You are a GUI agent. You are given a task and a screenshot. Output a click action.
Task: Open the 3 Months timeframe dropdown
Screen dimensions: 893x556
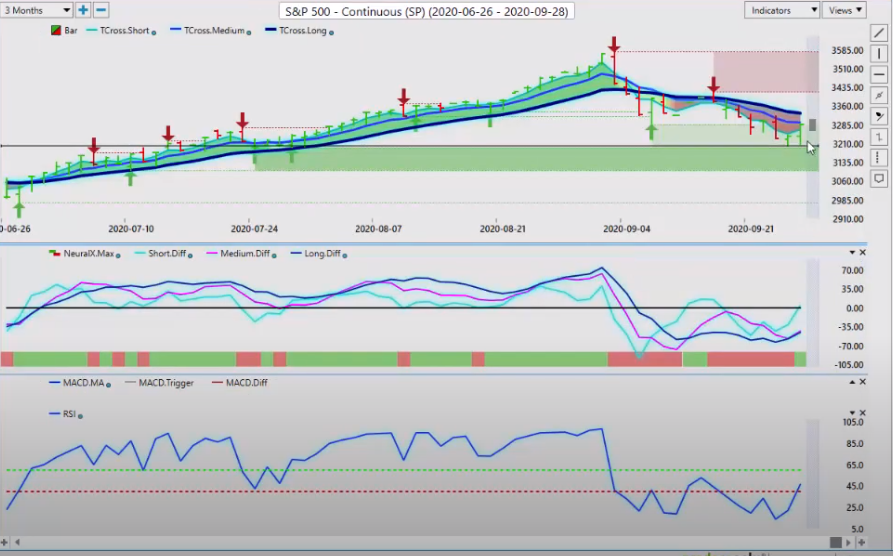pos(36,10)
